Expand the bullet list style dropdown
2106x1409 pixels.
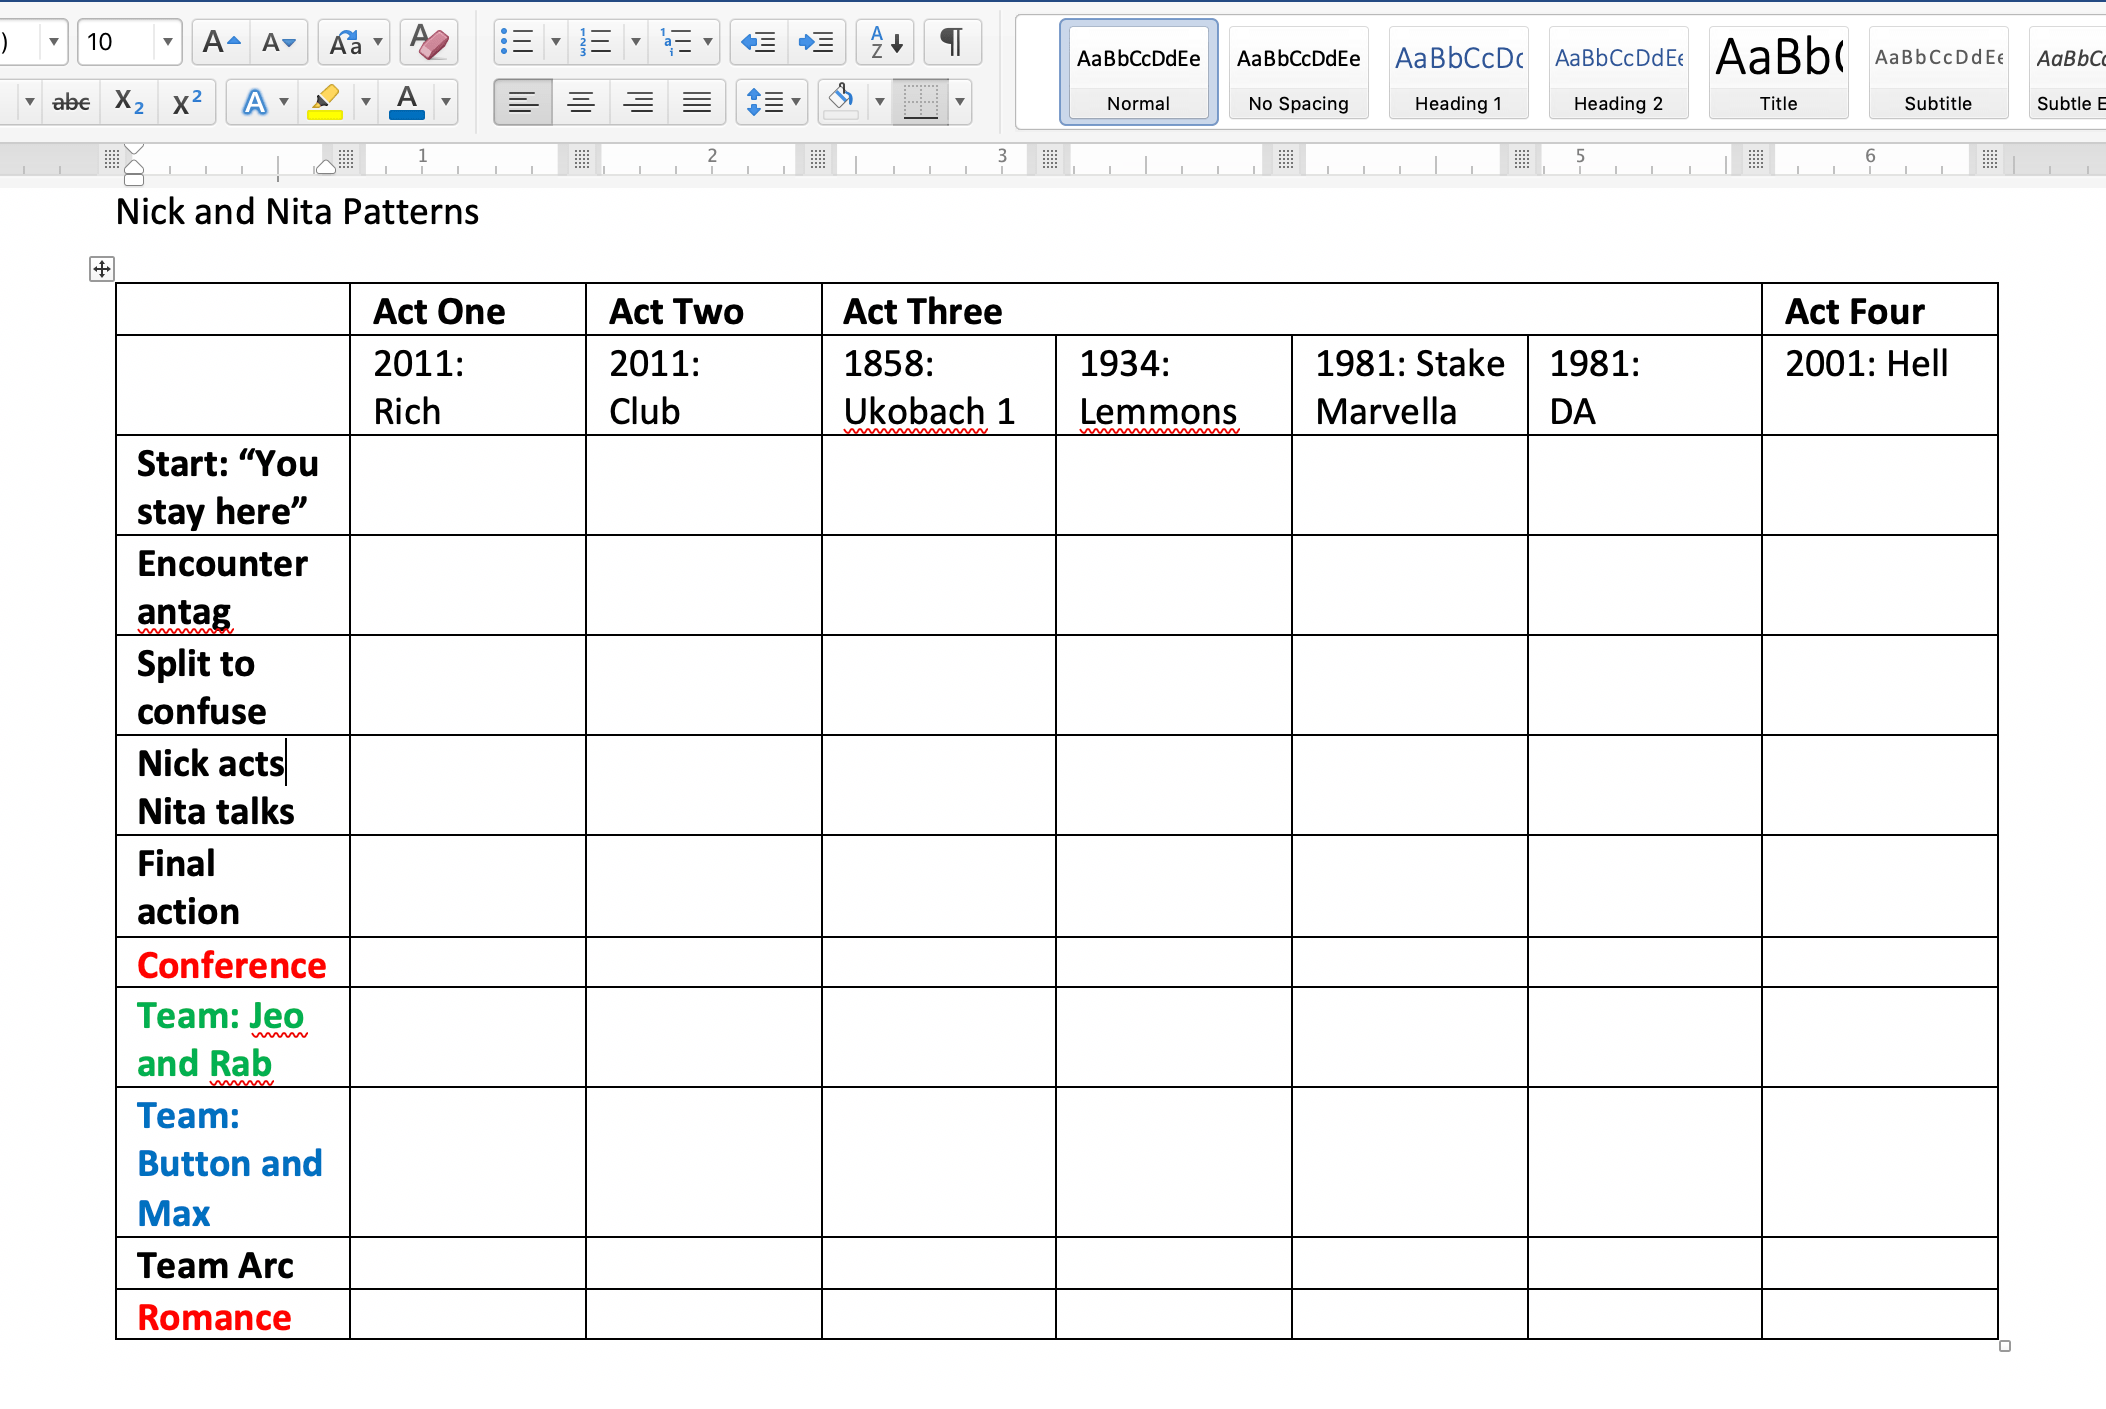click(x=556, y=43)
